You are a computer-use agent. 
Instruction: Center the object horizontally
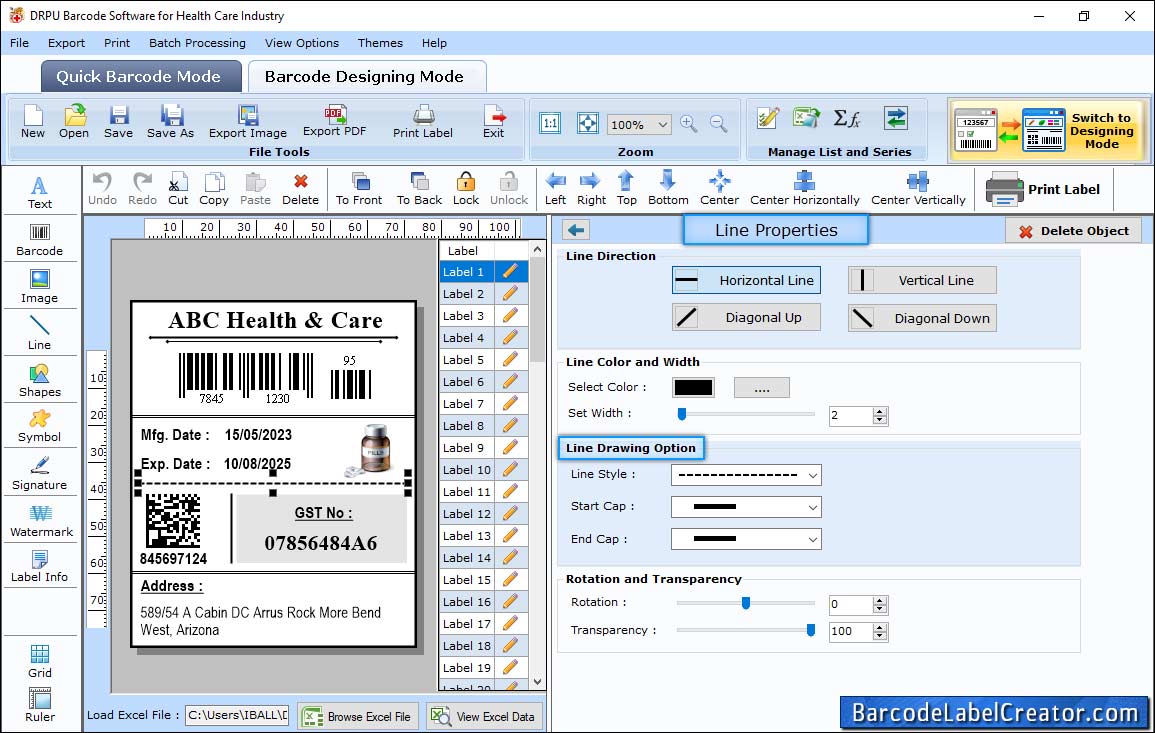coord(804,189)
